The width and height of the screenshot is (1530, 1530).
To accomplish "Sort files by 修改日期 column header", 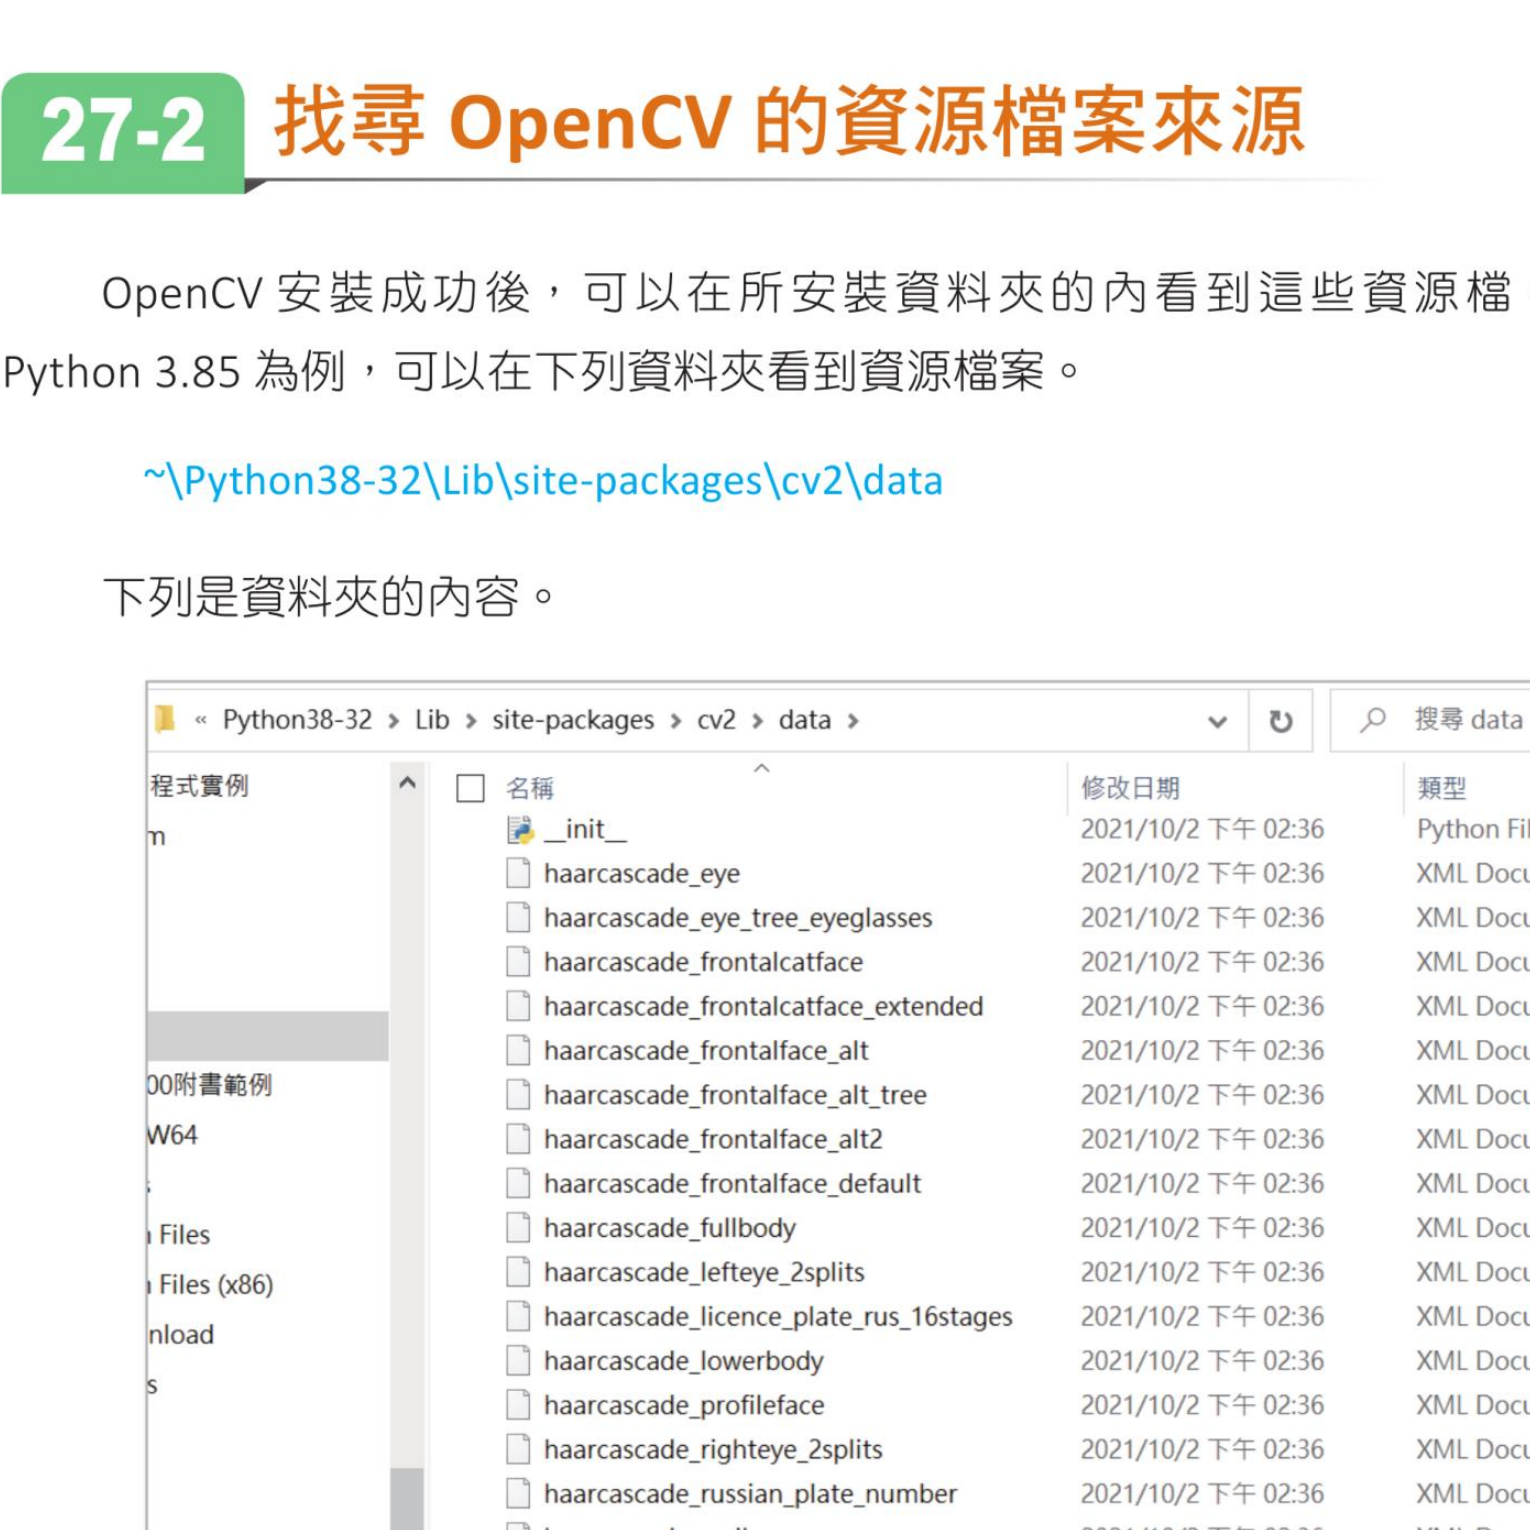I will click(1130, 788).
